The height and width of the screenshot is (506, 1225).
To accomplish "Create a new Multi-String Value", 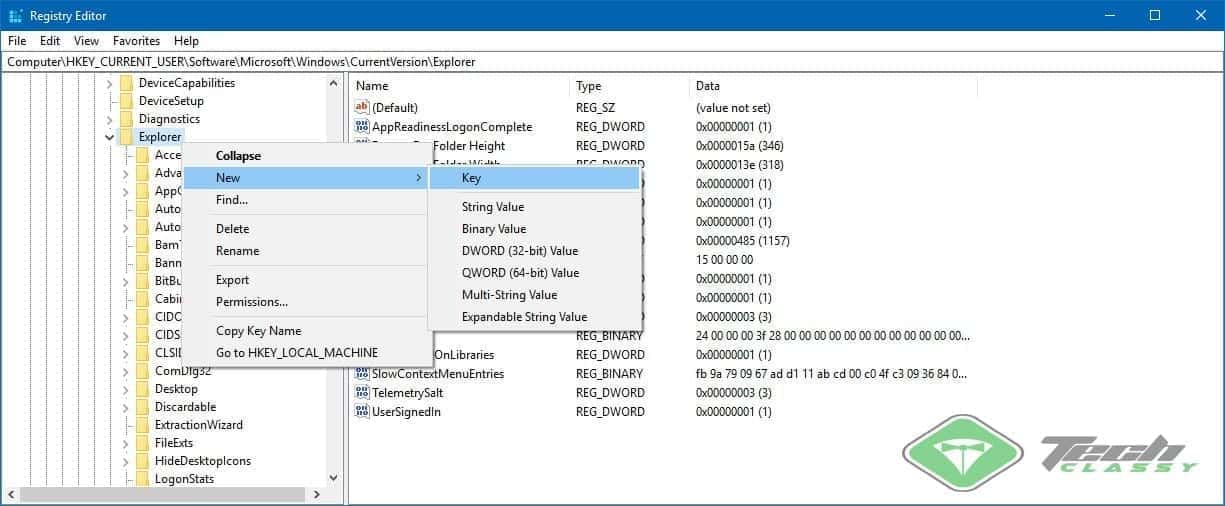I will coord(534,295).
